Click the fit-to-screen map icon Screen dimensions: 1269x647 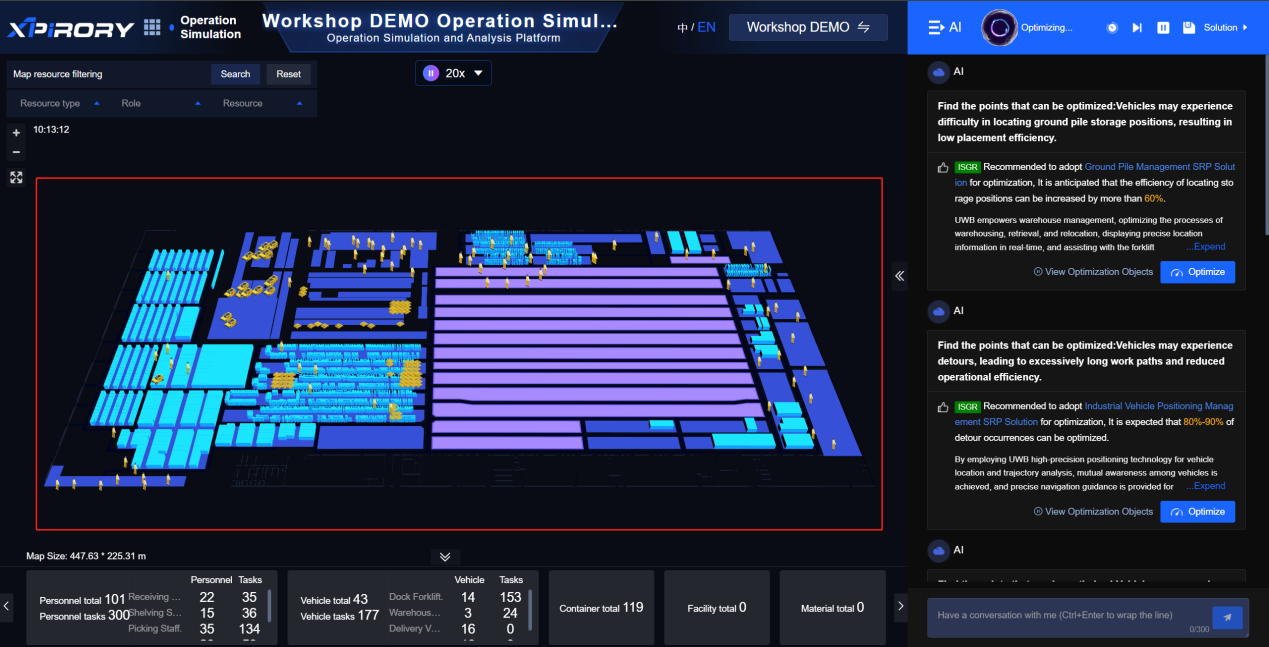tap(16, 177)
